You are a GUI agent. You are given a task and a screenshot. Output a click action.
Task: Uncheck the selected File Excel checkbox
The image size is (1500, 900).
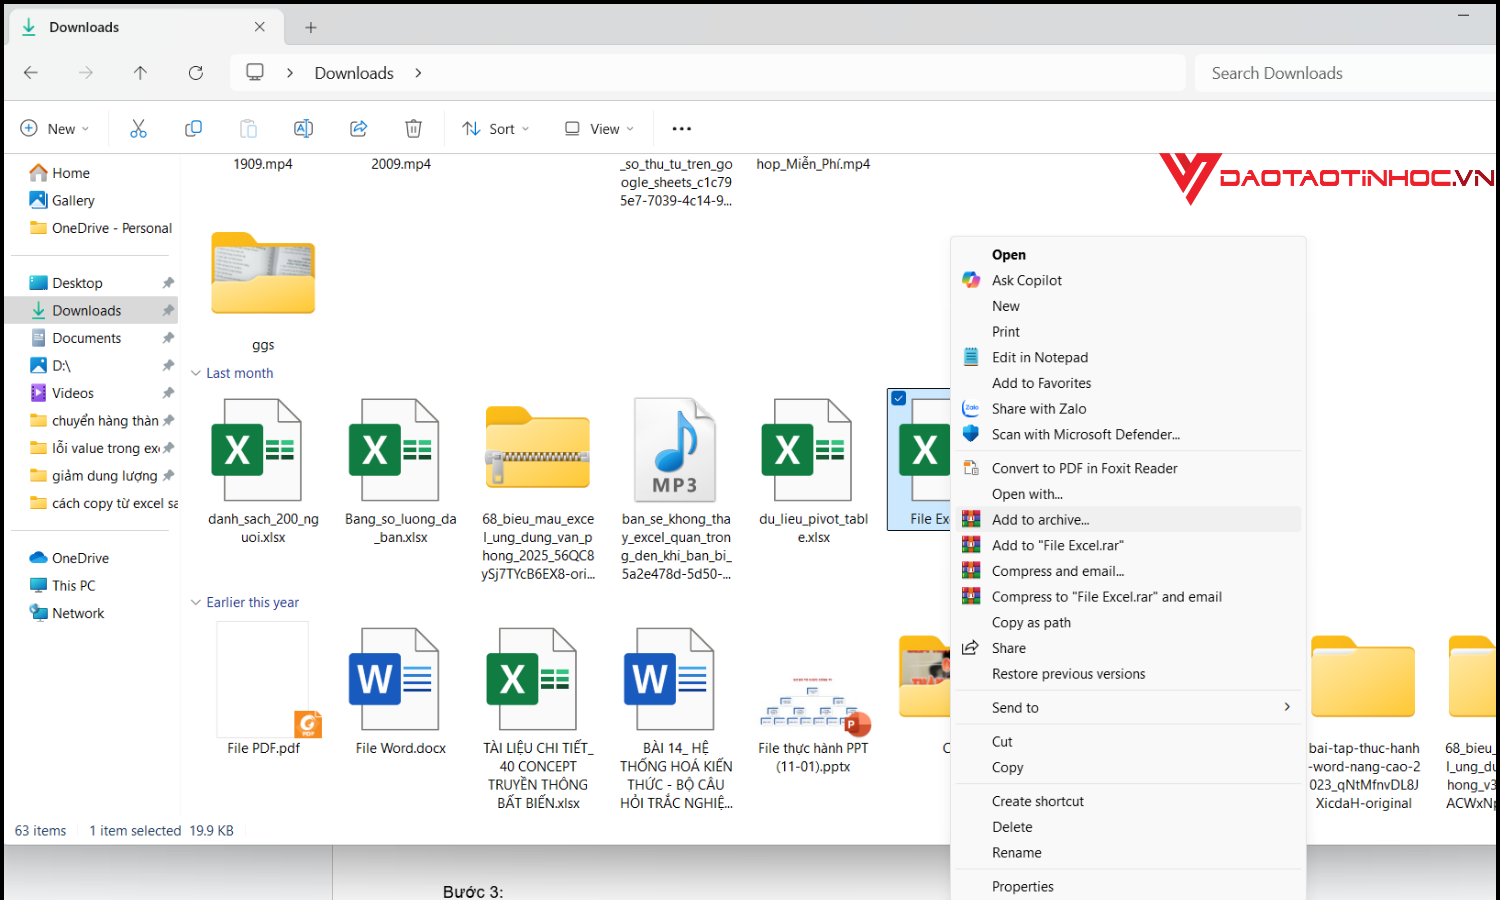[899, 399]
